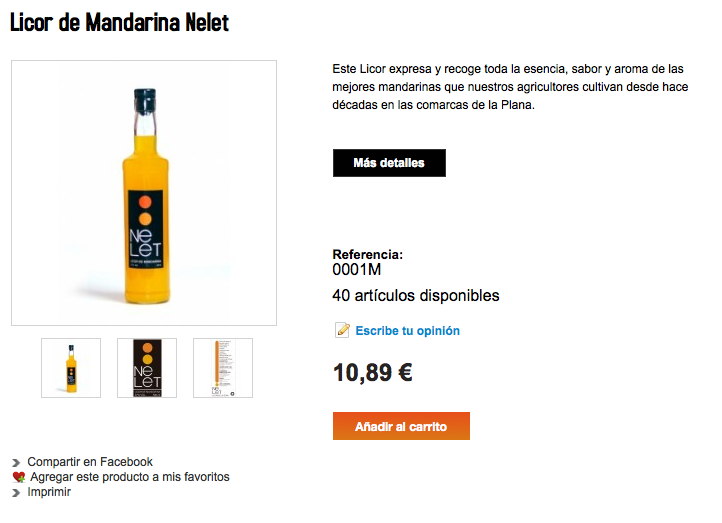Click Agregar este producto a mis favoritos
The image size is (722, 523).
pyautogui.click(x=130, y=477)
